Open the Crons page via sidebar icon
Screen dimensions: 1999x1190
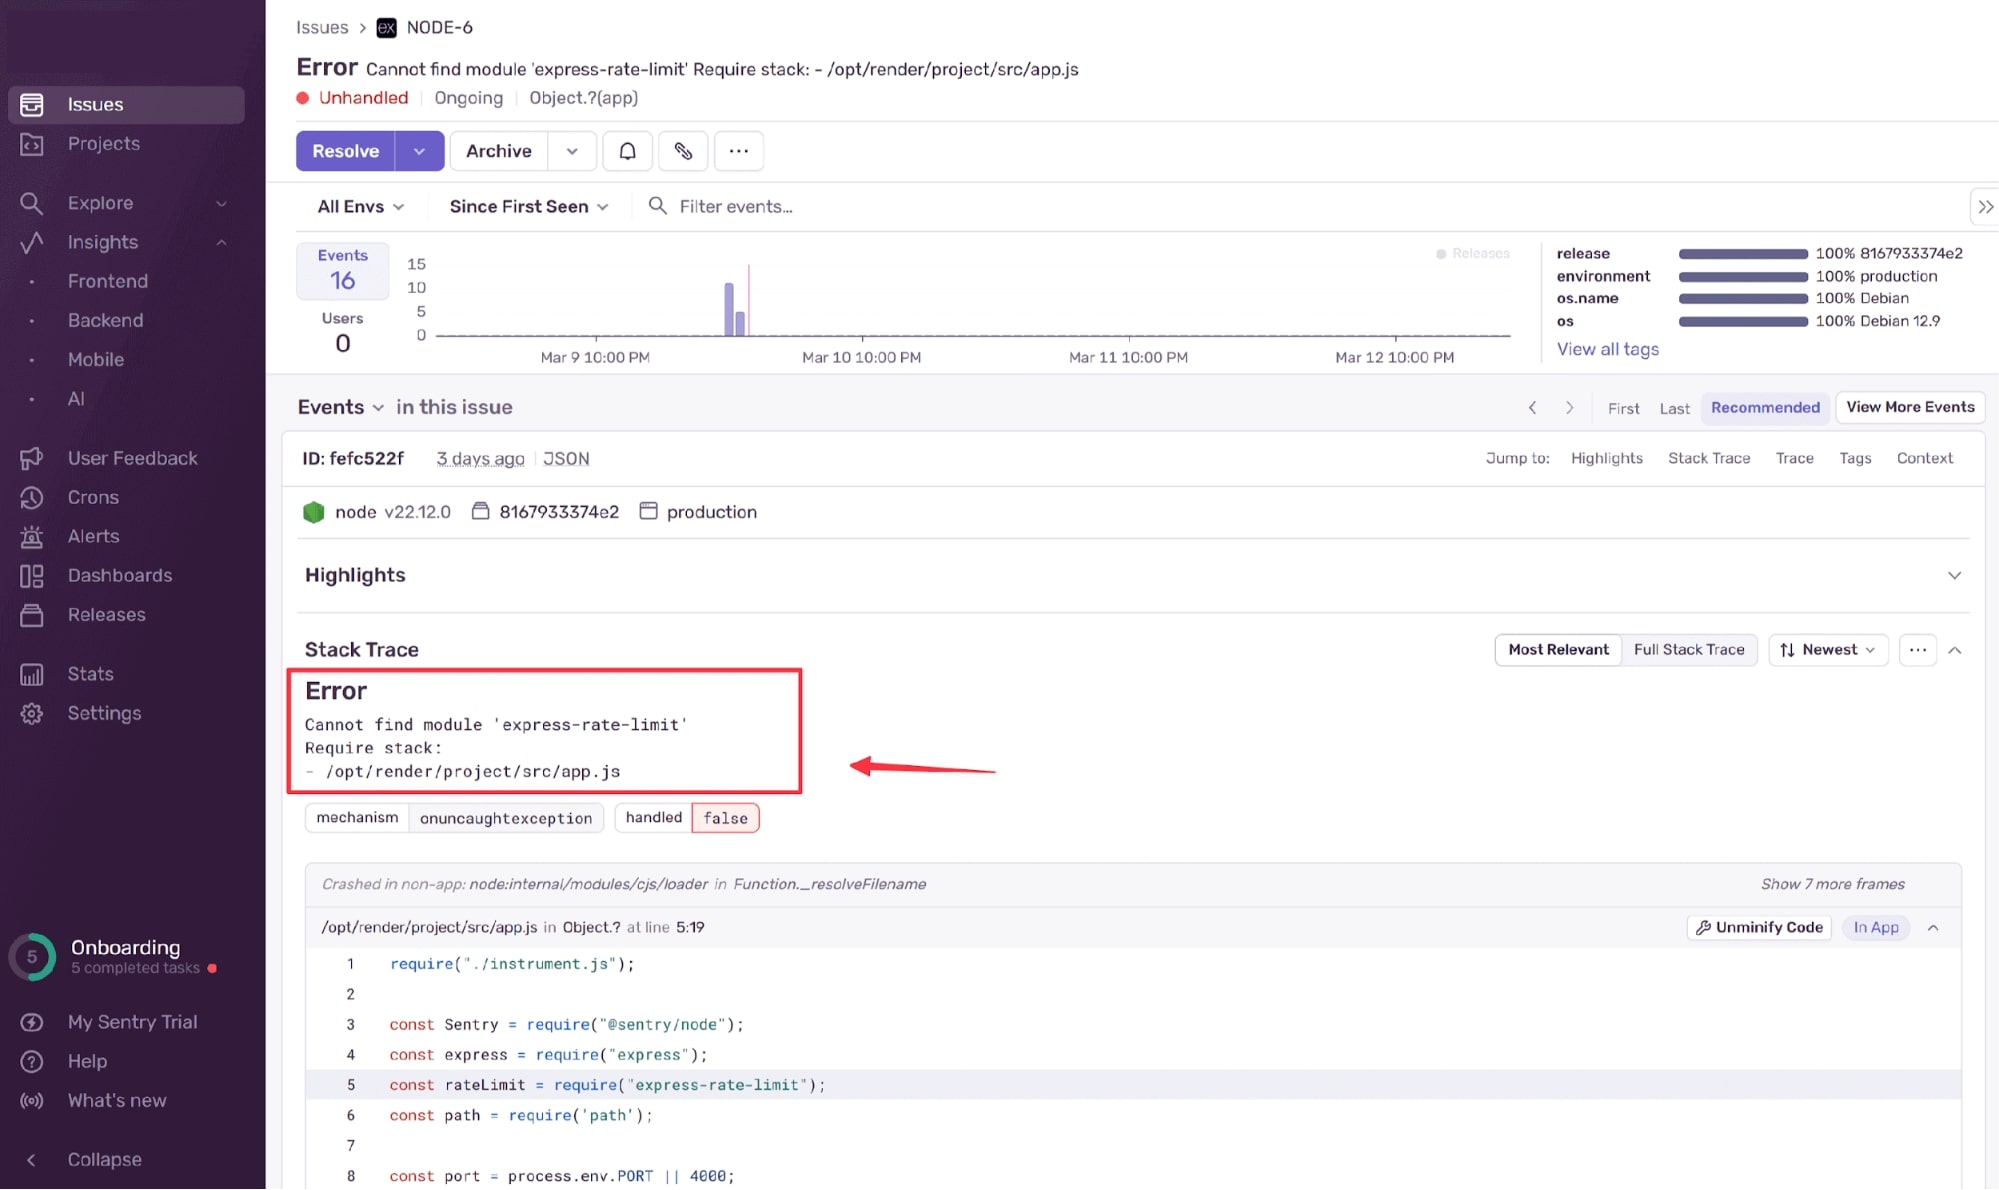tap(31, 497)
